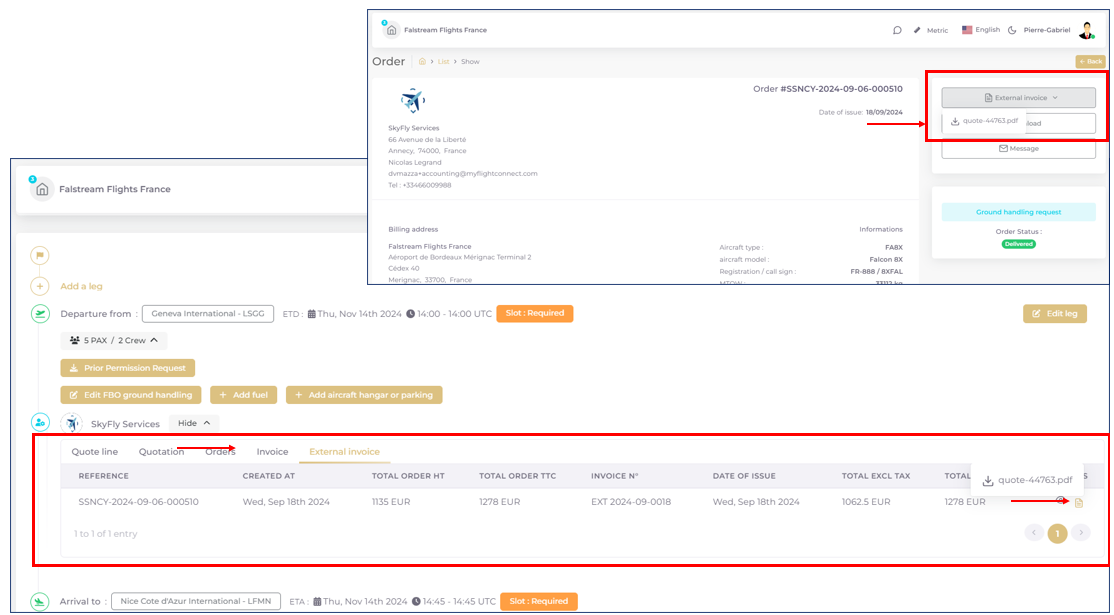Screen dimensions: 1114x615
Task: Click the calendar icon next to the ETA date
Action: click(317, 602)
